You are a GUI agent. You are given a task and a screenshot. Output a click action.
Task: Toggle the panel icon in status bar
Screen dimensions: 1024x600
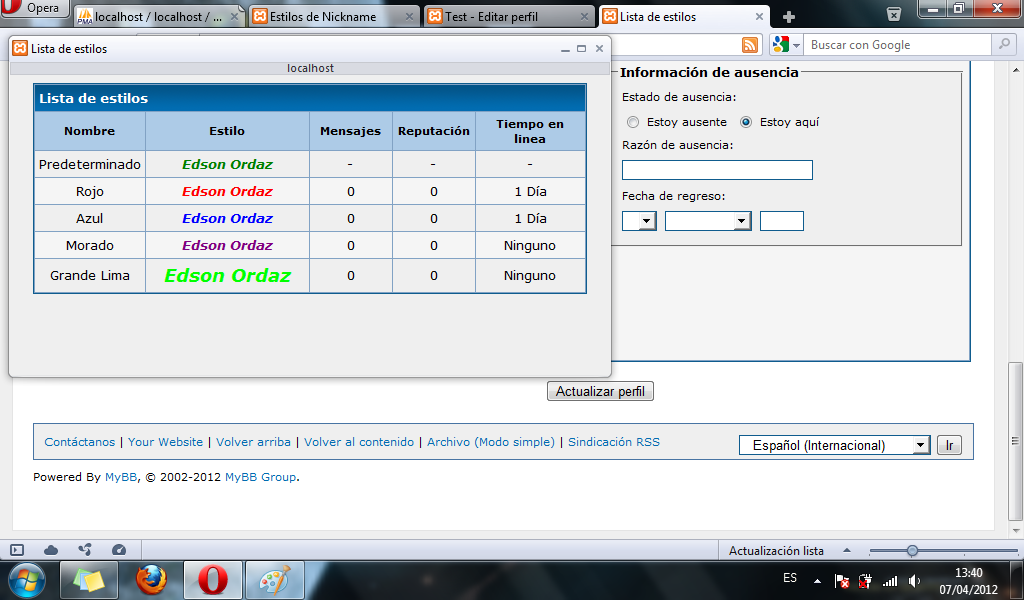point(17,550)
